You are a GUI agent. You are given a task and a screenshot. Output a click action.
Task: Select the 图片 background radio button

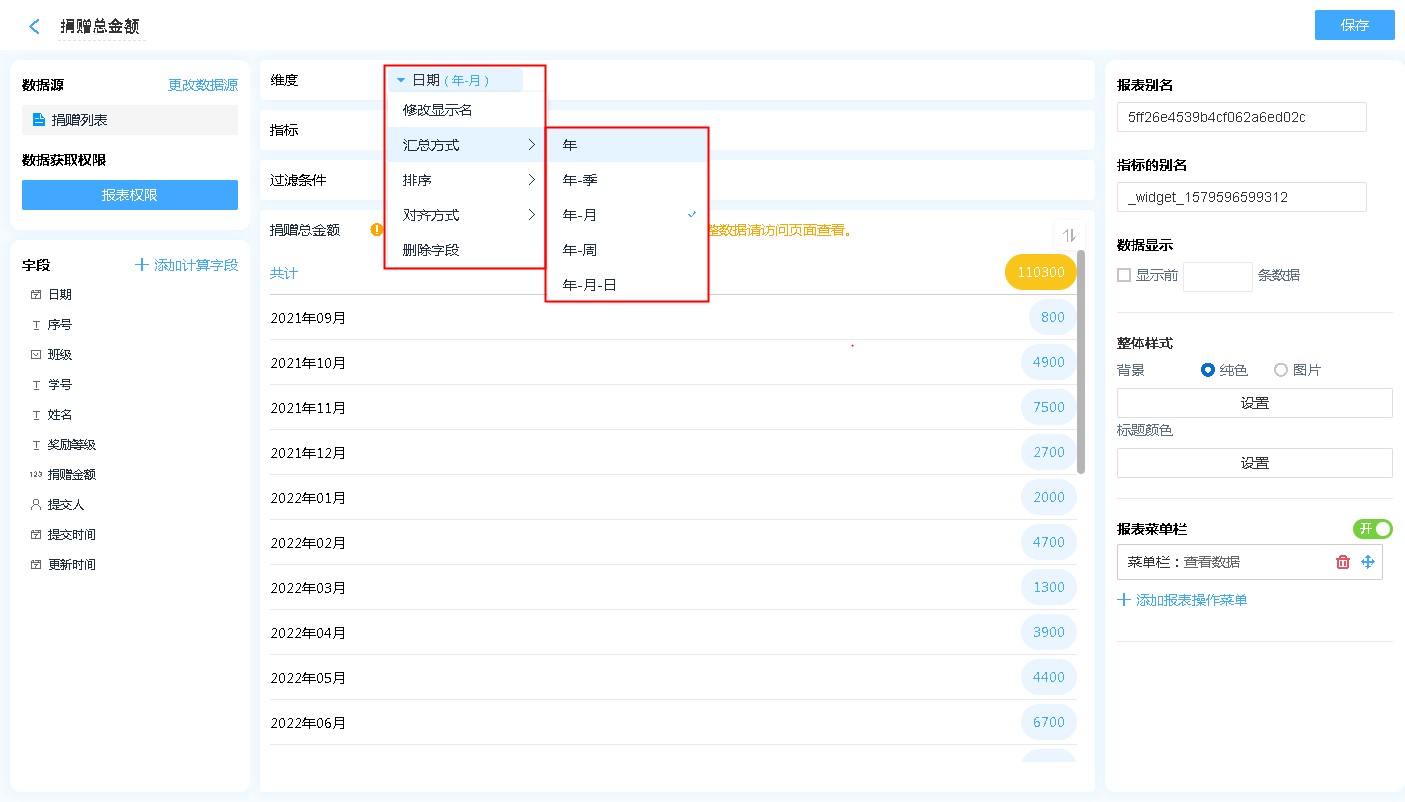coord(1280,370)
